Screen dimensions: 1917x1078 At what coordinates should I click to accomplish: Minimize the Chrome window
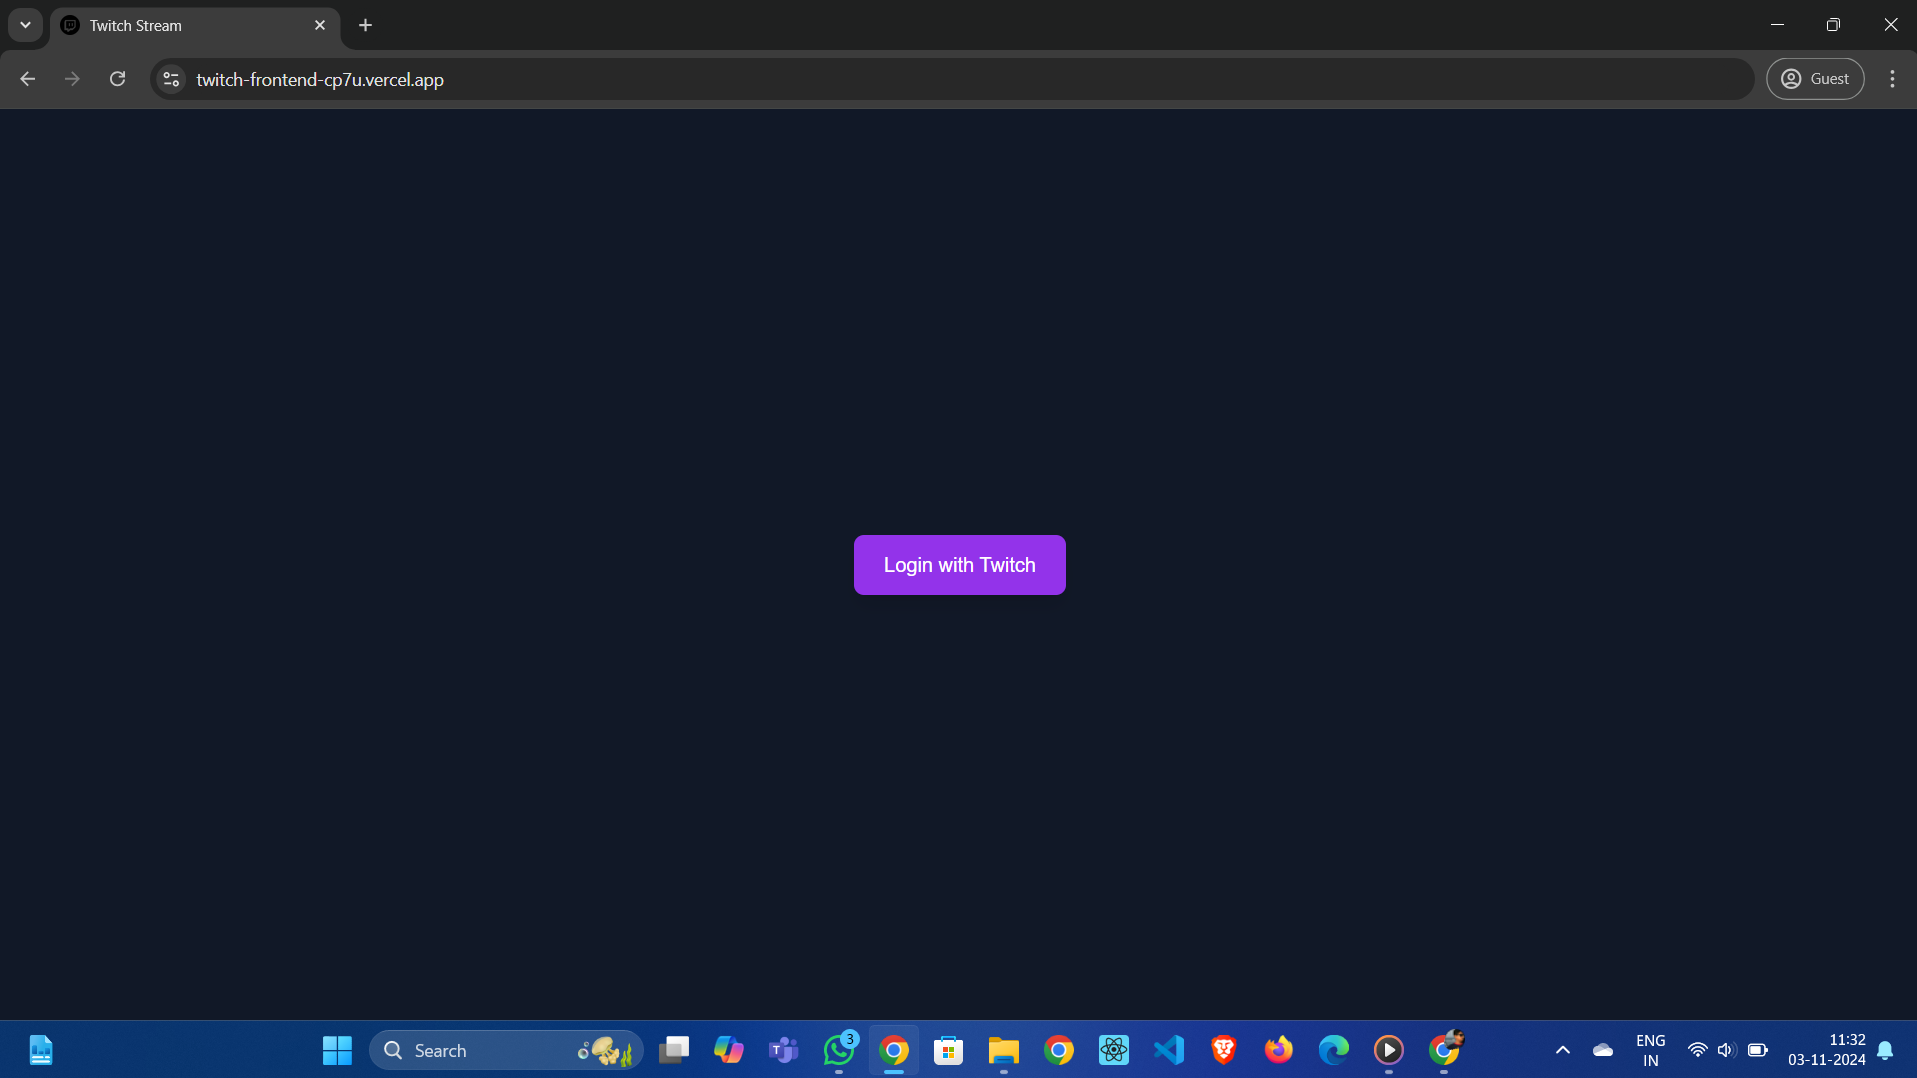click(x=1777, y=25)
